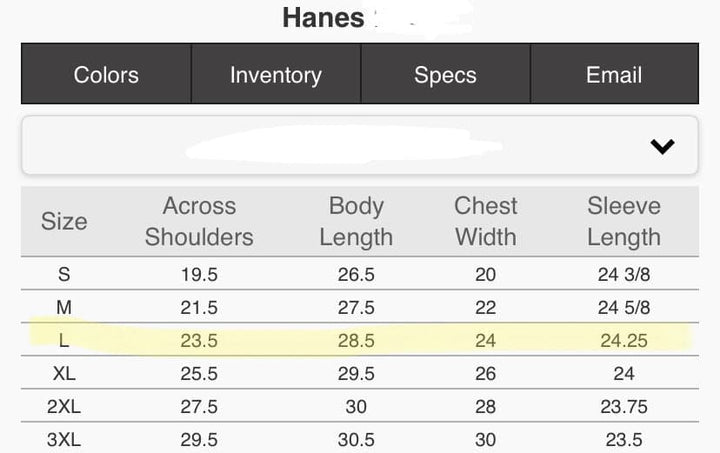Select the highlighted size L row
Viewport: 720px width, 453px height.
(360, 340)
